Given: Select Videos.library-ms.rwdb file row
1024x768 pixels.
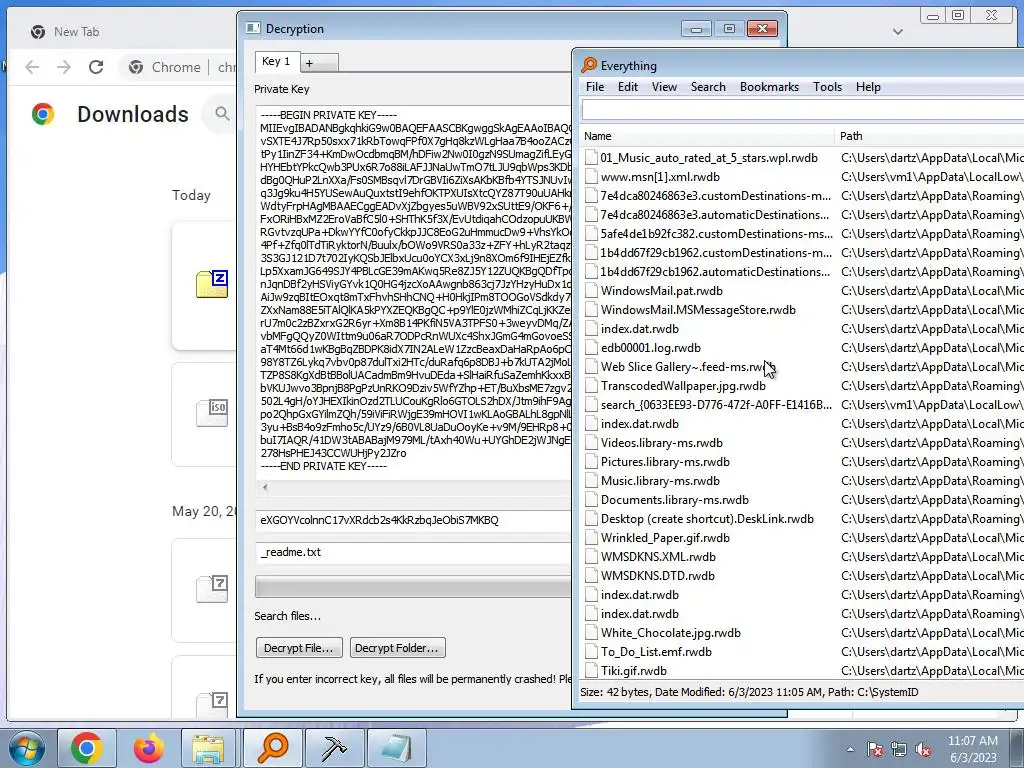Looking at the screenshot, I should point(662,443).
